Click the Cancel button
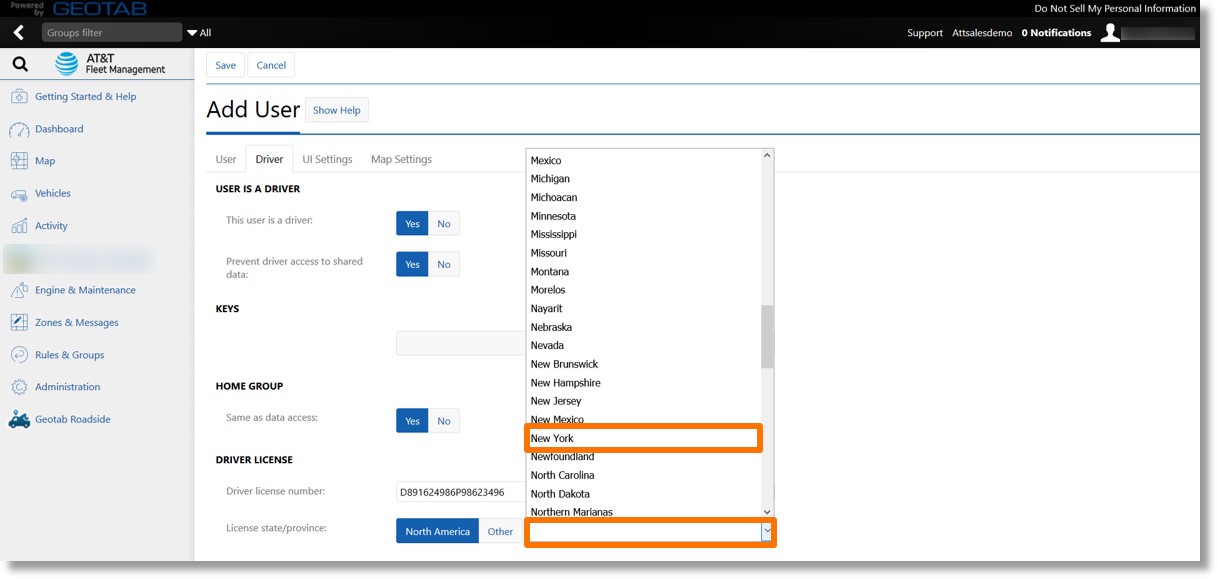This screenshot has height=579, width=1218. pos(271,65)
